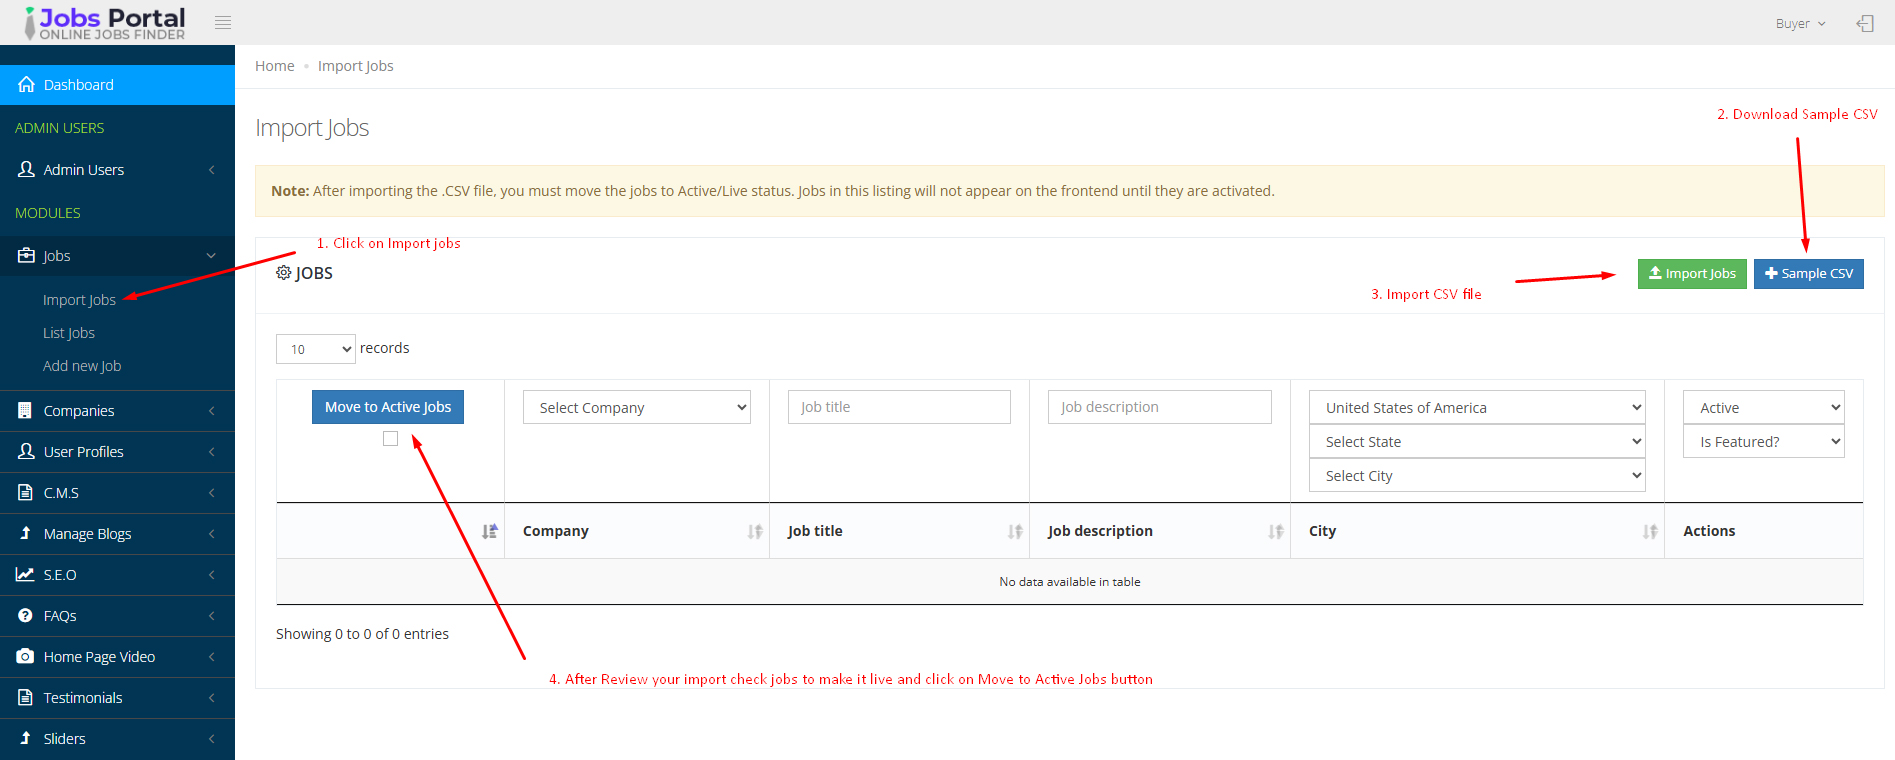
Task: Click the Home Page Video camera icon
Action: pos(25,657)
